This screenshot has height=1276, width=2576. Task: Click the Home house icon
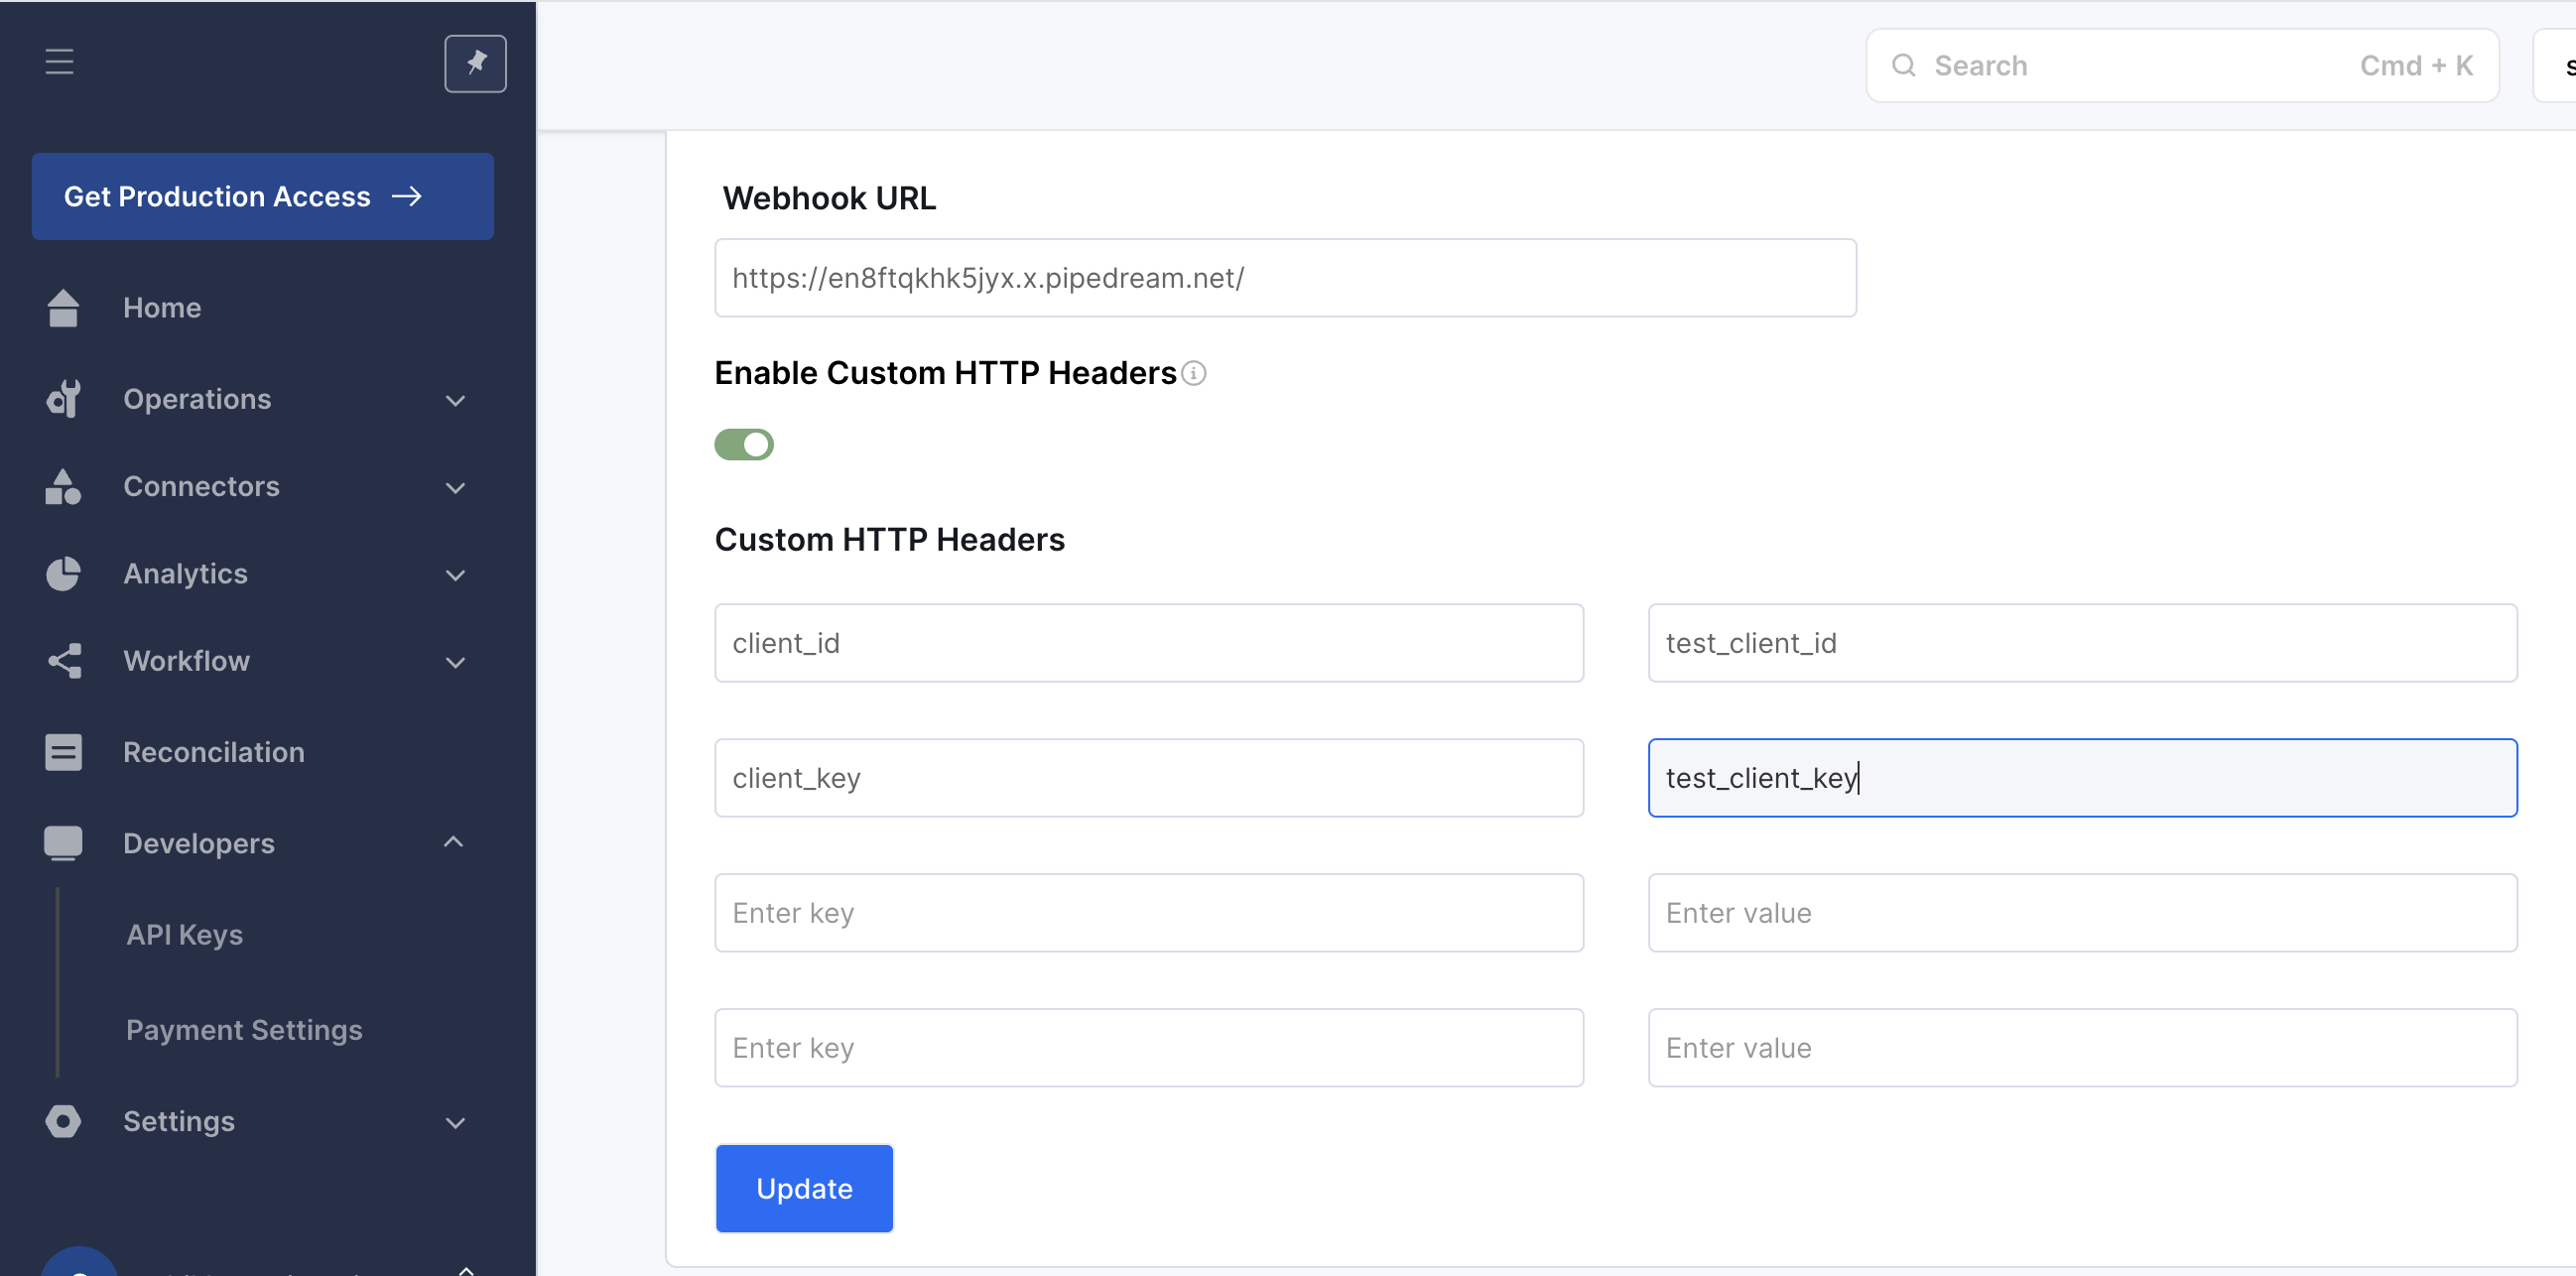pos(63,308)
